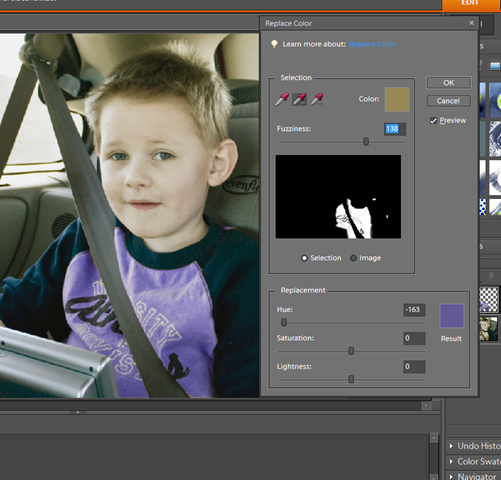501x480 pixels.
Task: Click the purple Result color swatch
Action: 452,316
